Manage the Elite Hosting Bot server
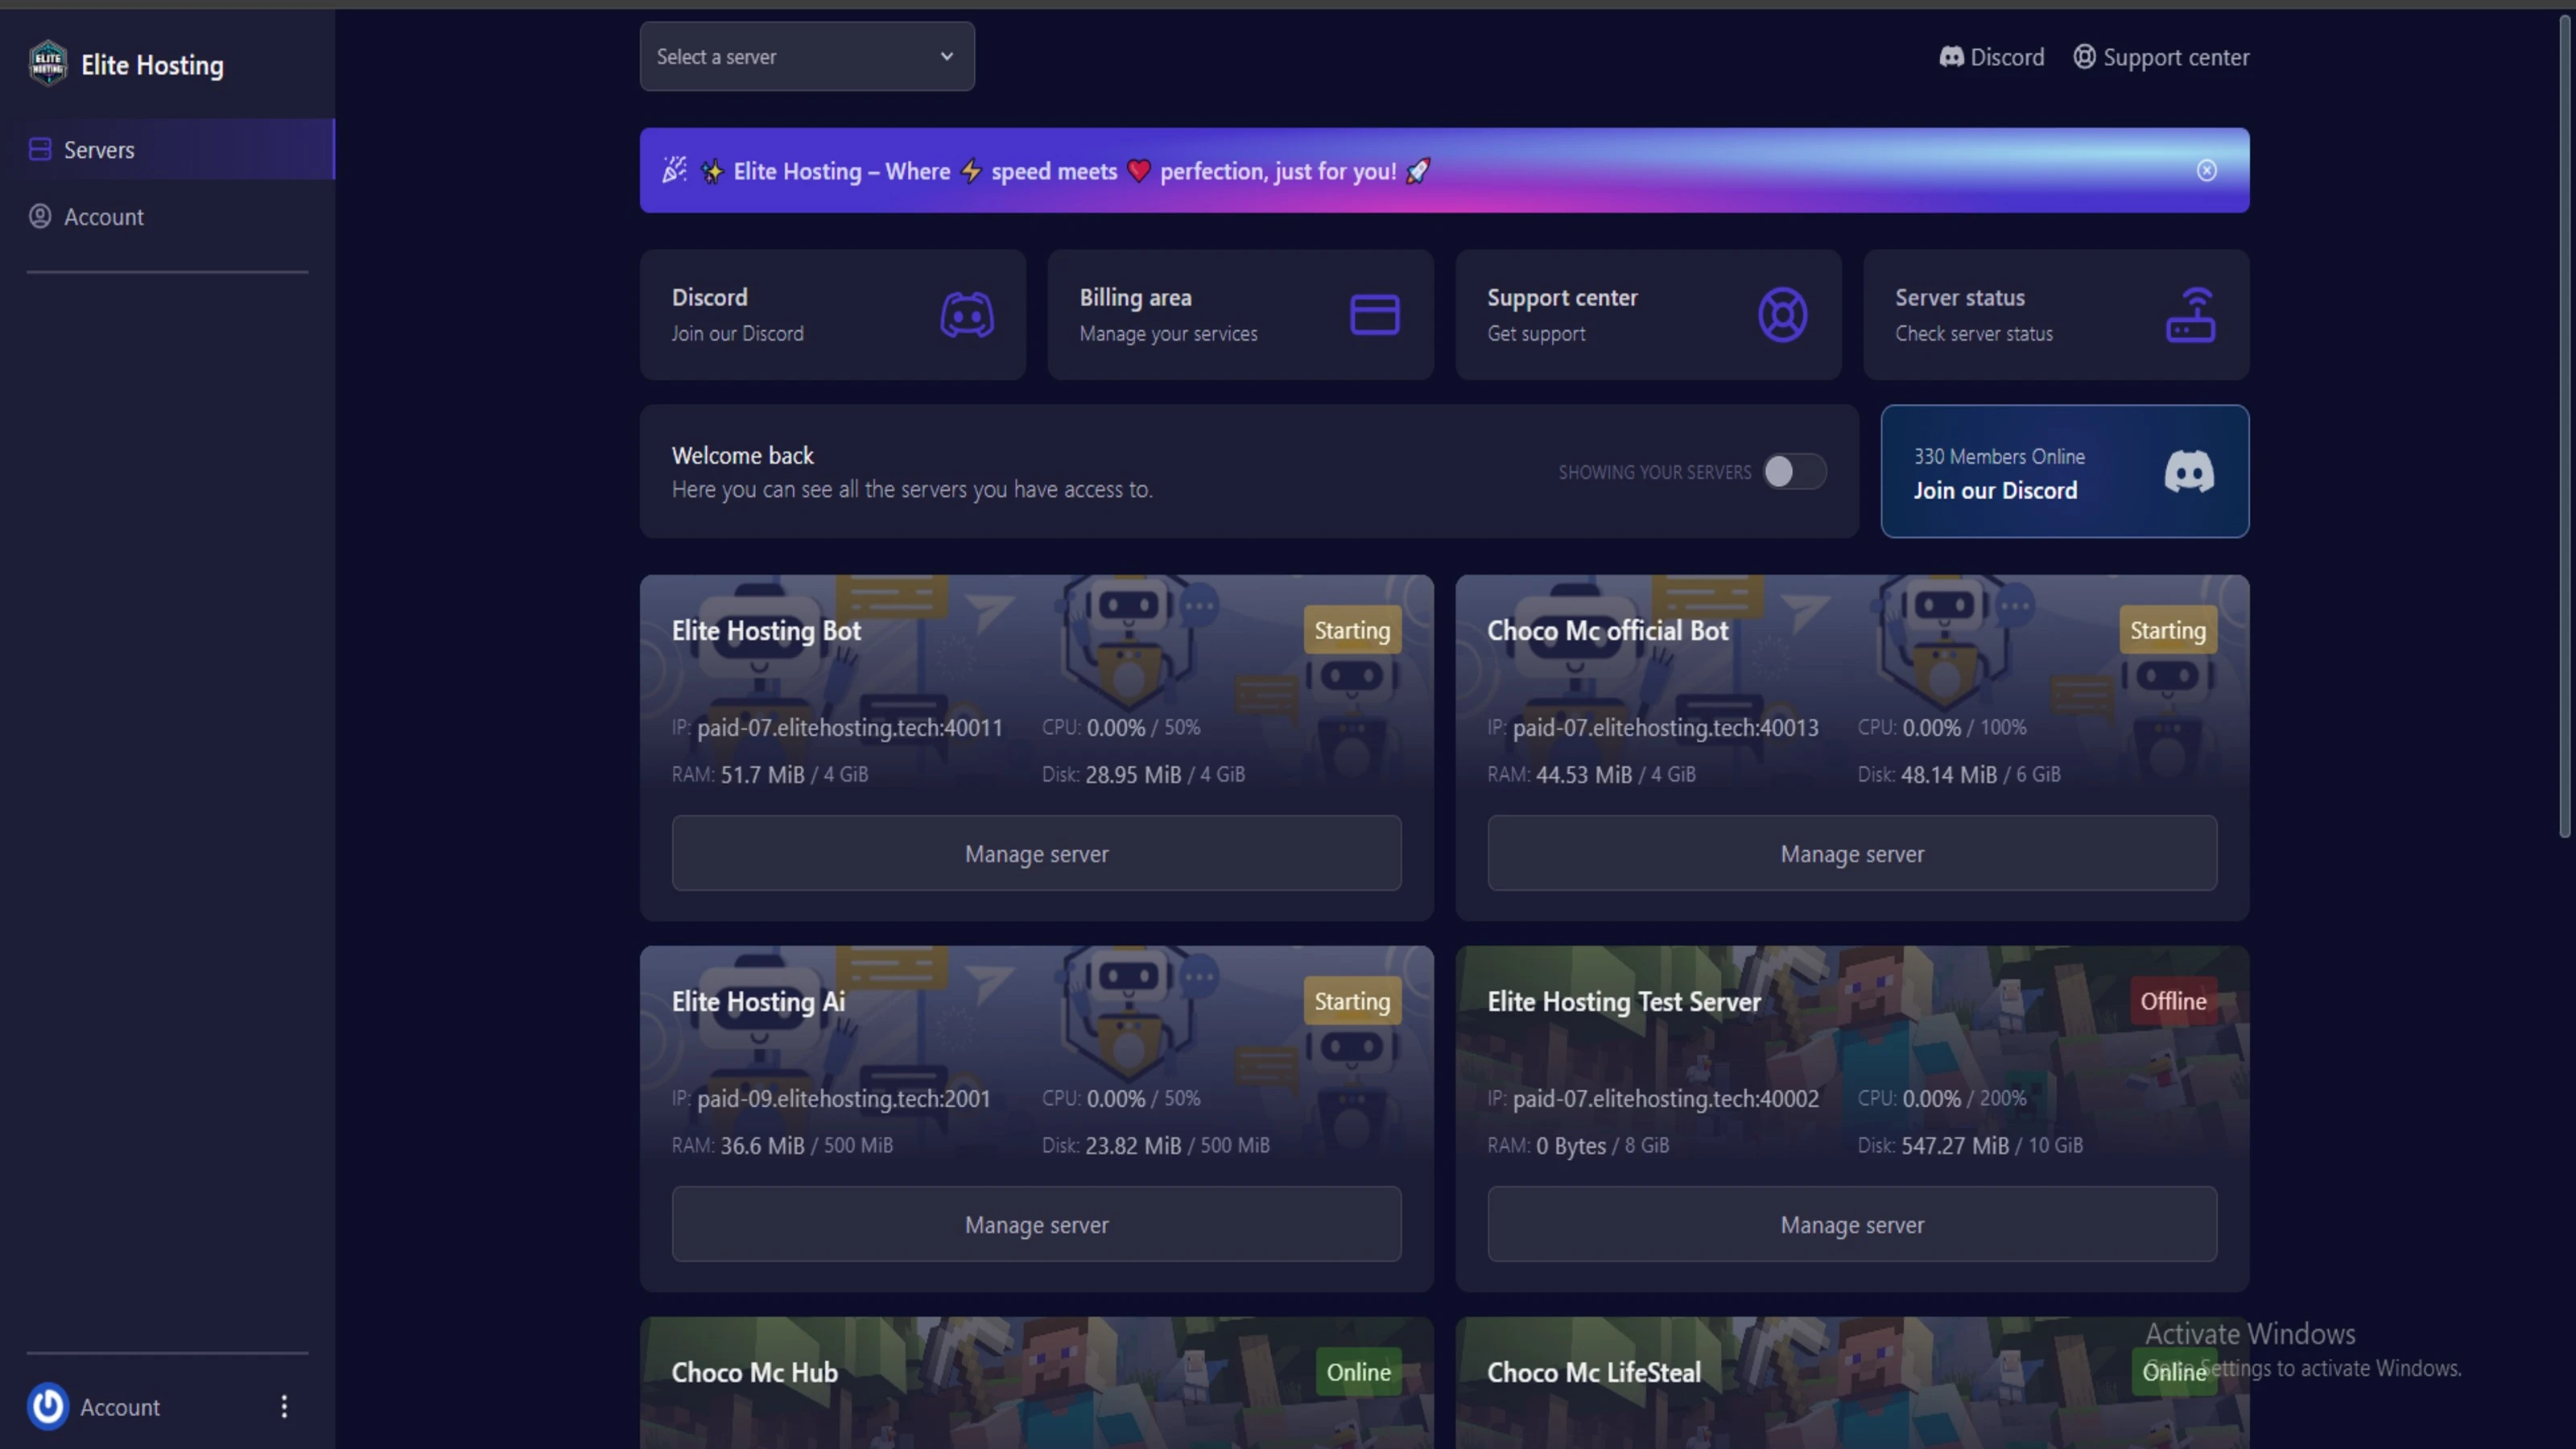The width and height of the screenshot is (2576, 1449). (1036, 854)
